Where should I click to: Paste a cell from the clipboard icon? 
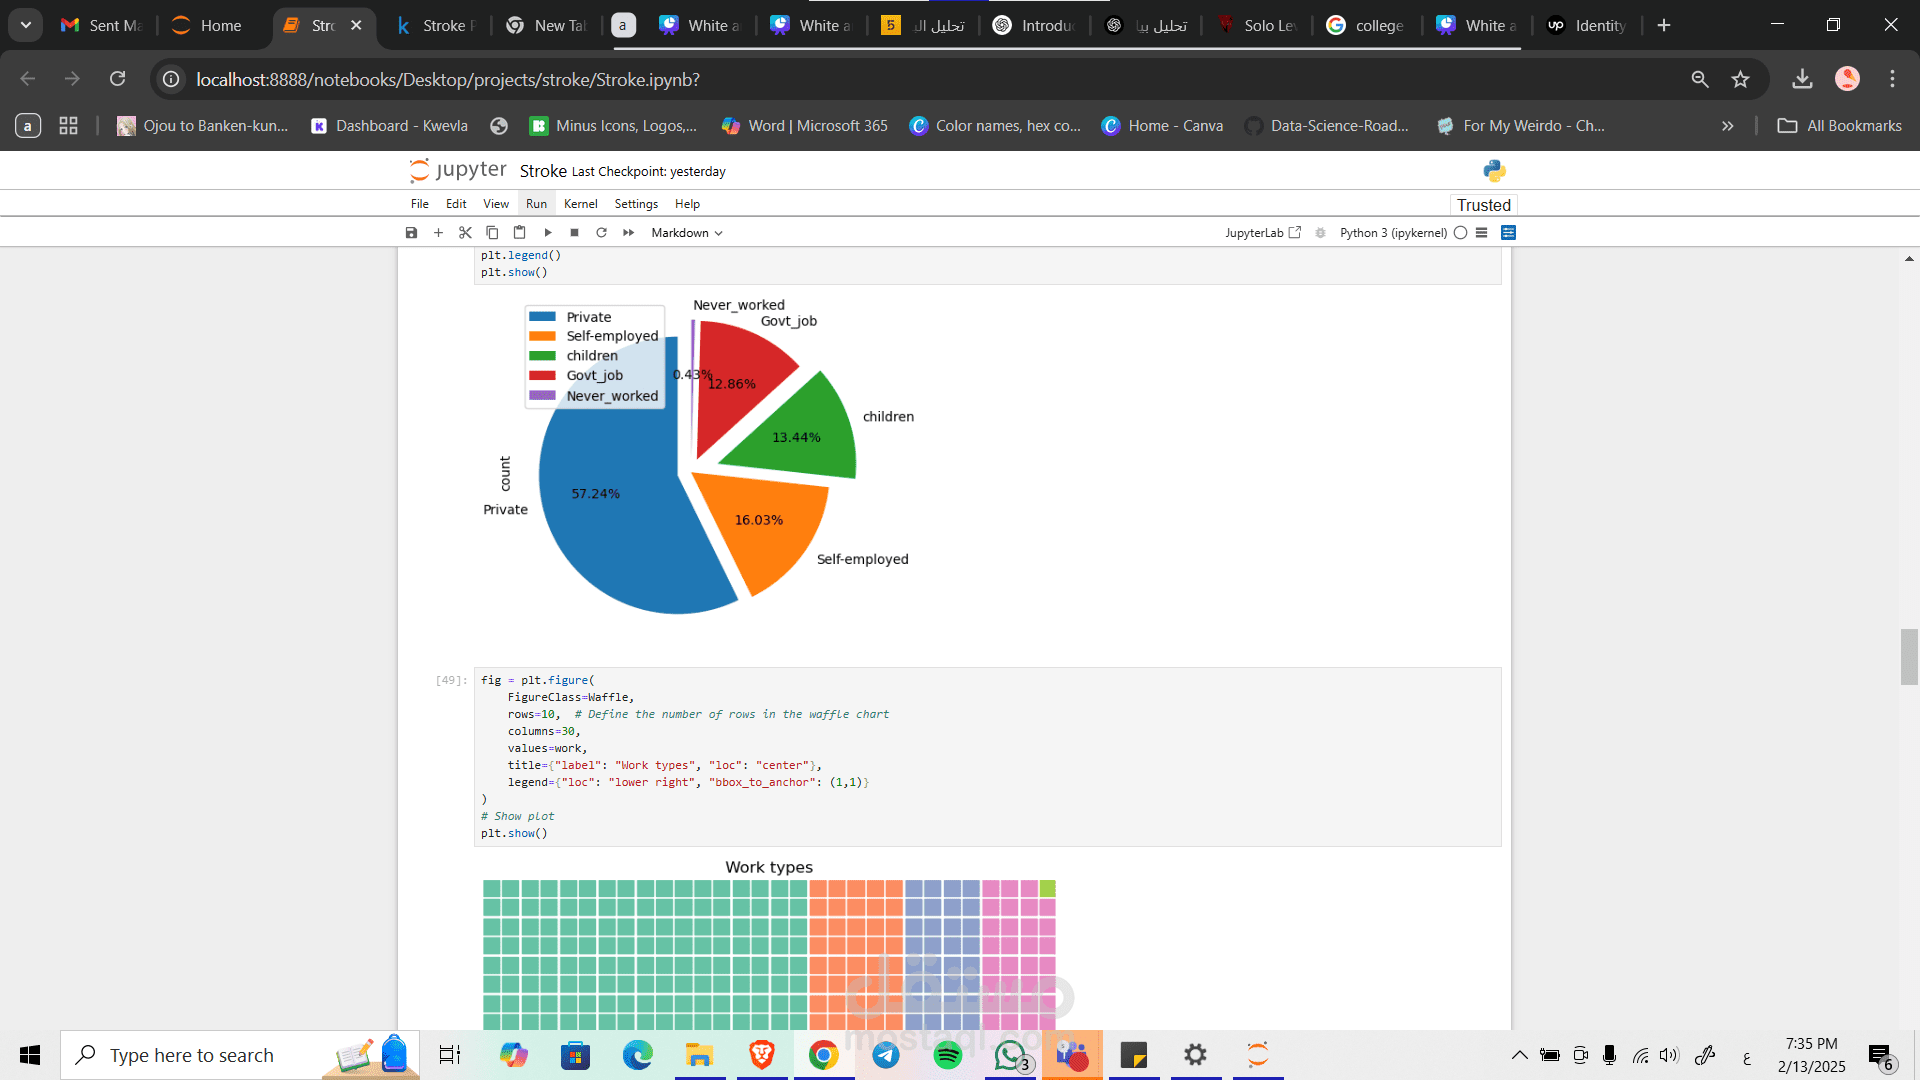519,233
